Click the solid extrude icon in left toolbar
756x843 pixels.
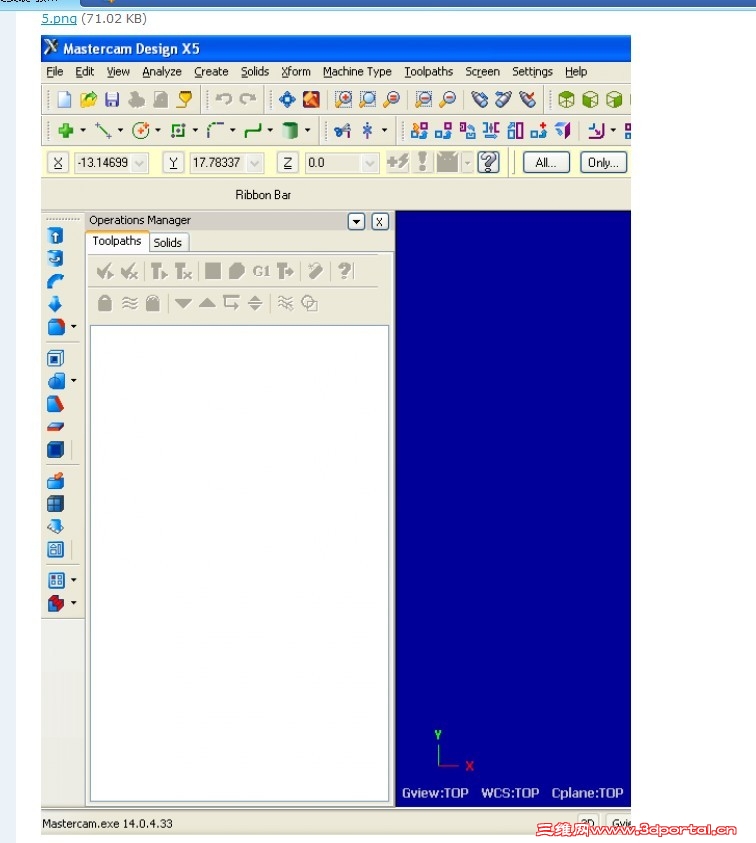(55, 235)
